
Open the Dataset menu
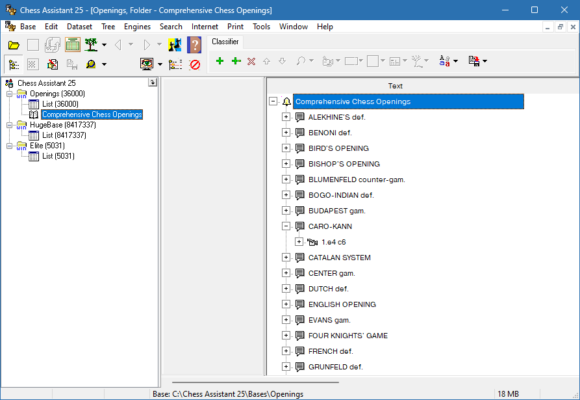pos(79,27)
